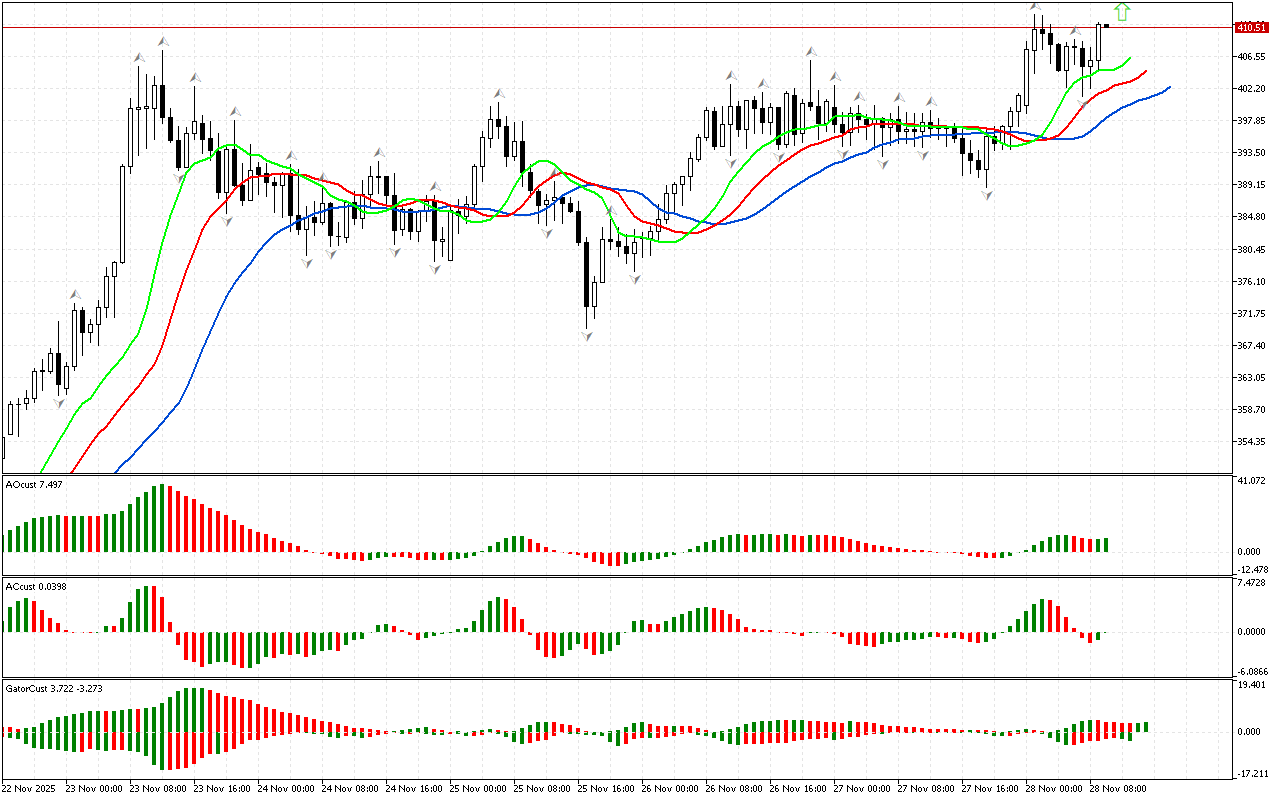
Task: Click the 25 Nov 16:00 time axis label
Action: 605,788
